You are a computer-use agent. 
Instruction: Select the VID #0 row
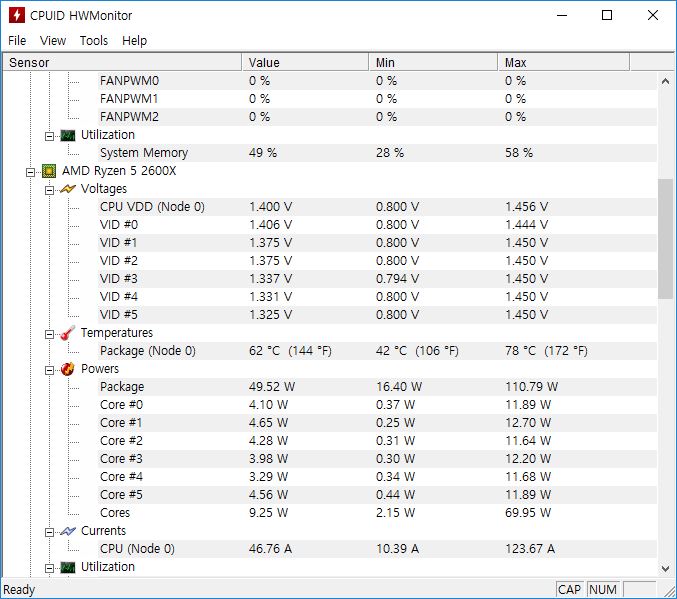tap(378, 225)
